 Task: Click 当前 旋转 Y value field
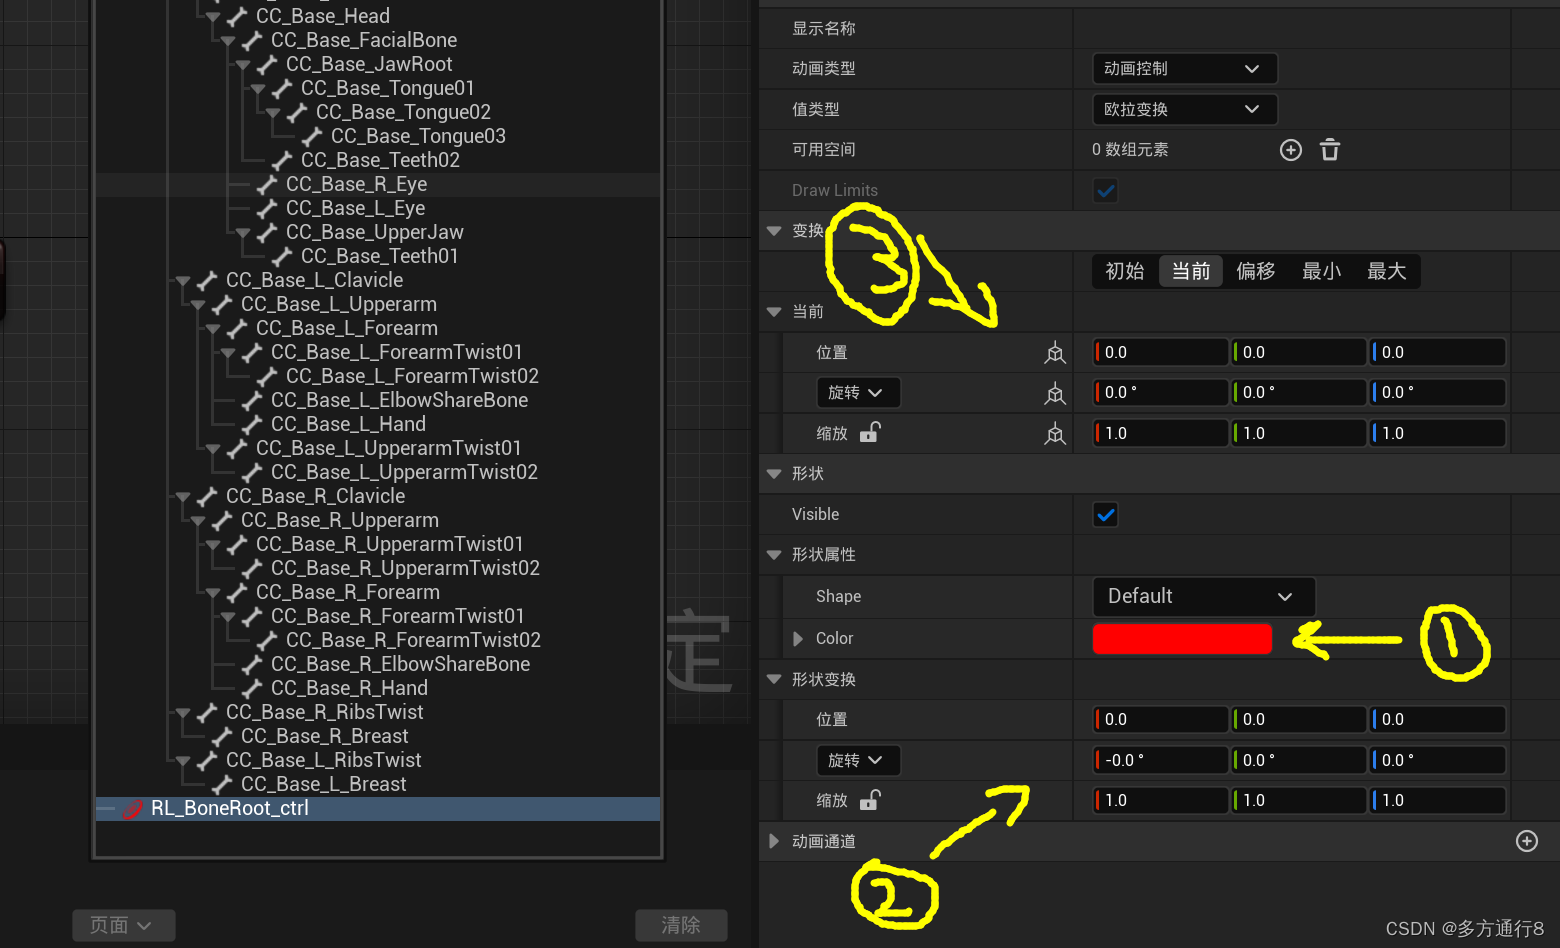tap(1299, 393)
